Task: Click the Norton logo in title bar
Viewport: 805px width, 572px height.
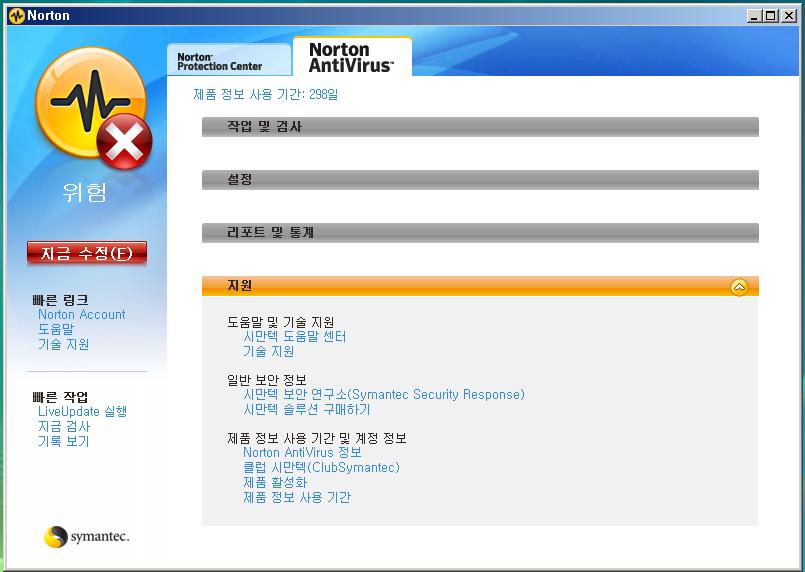Action: (x=17, y=15)
